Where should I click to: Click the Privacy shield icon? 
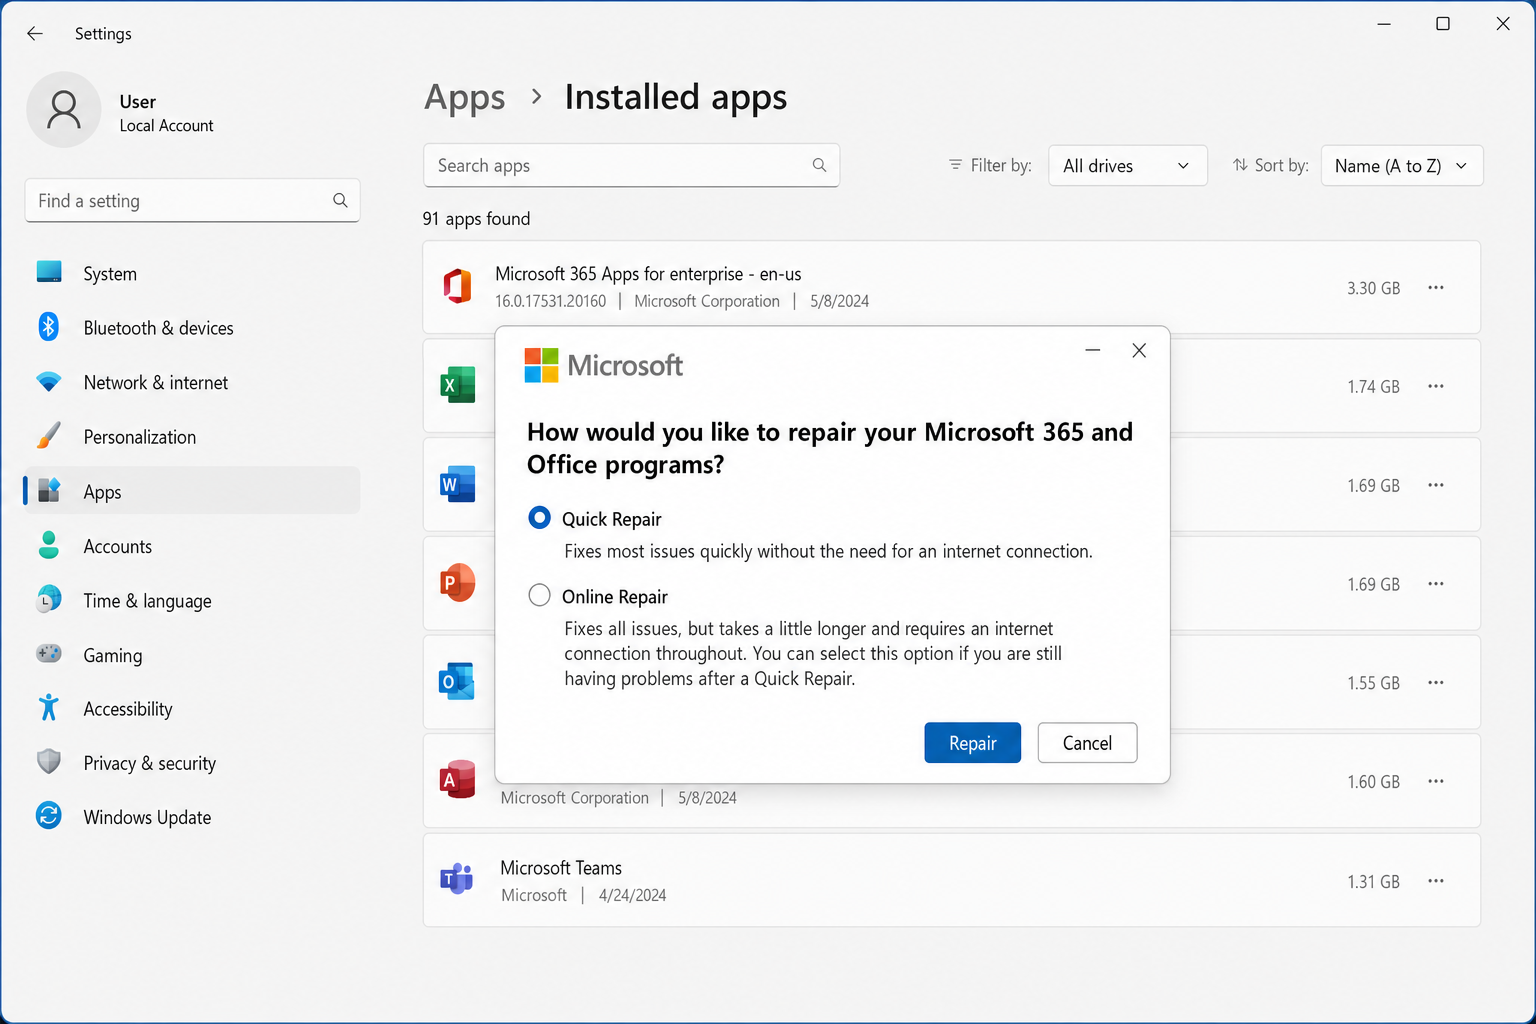tap(49, 762)
